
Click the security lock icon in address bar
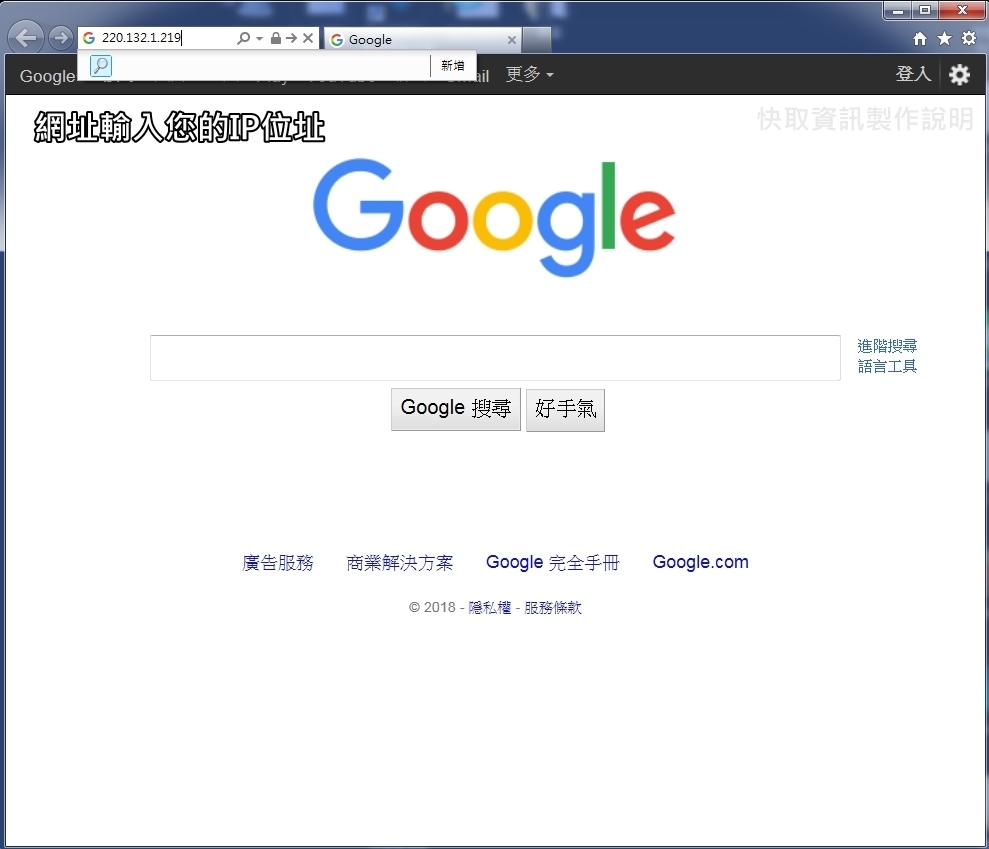point(276,38)
